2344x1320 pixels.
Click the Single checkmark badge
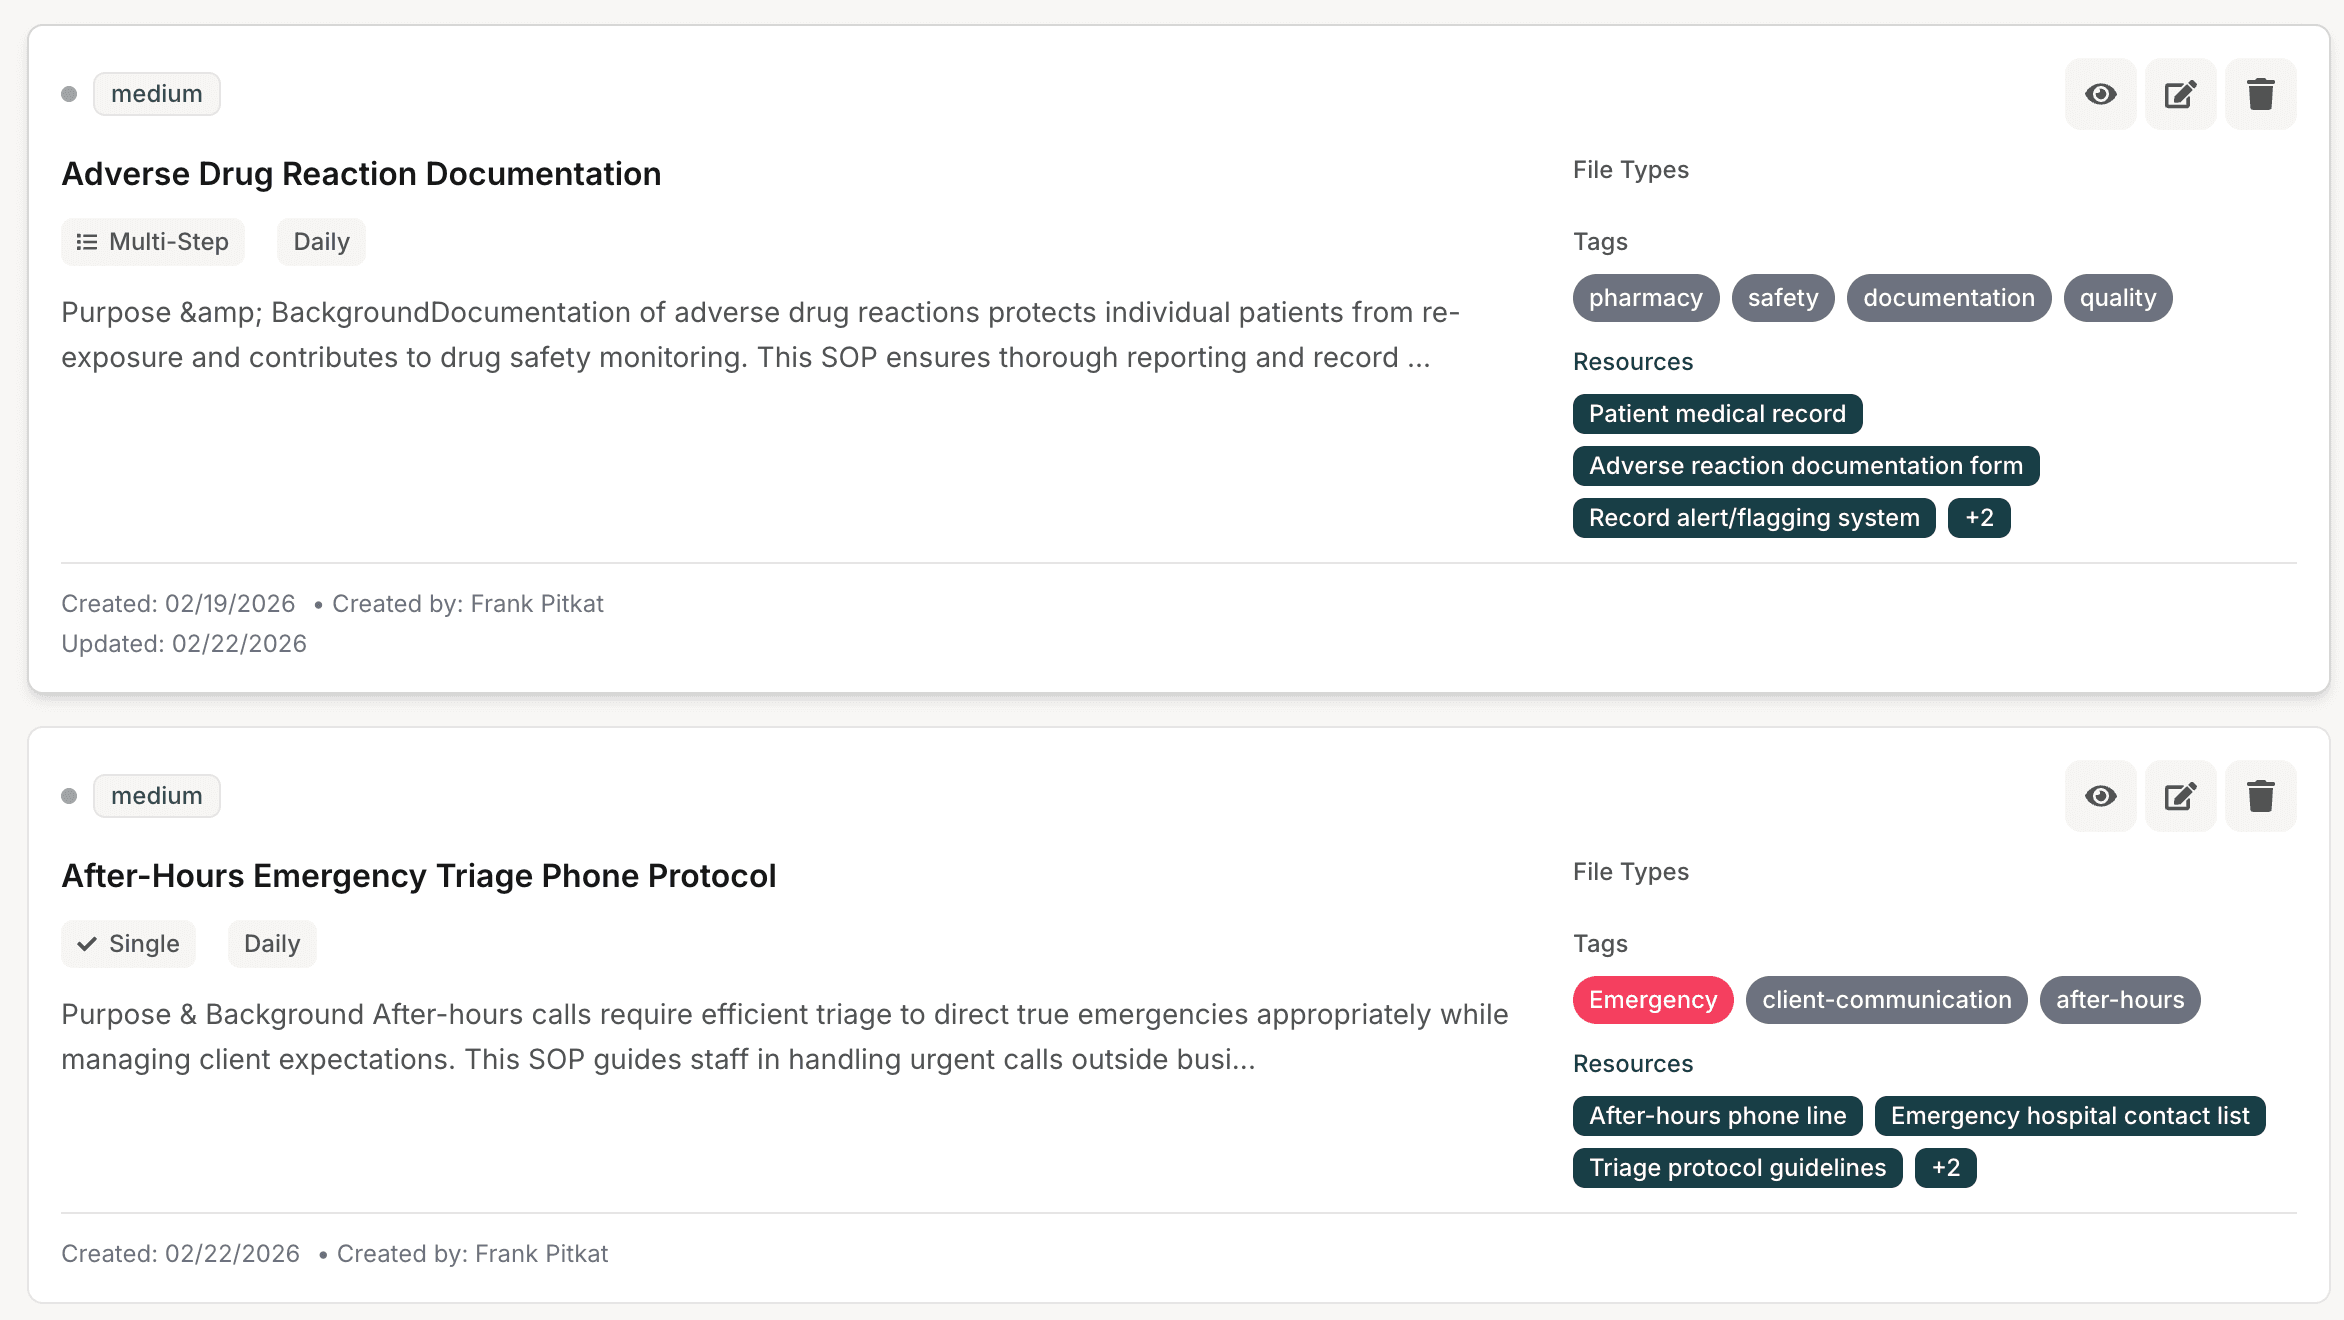pos(128,944)
